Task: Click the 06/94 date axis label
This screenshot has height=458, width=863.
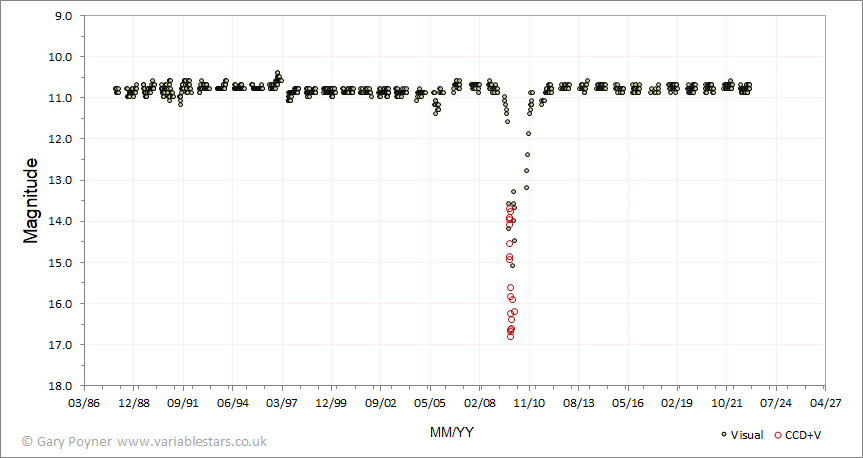Action: [x=233, y=402]
